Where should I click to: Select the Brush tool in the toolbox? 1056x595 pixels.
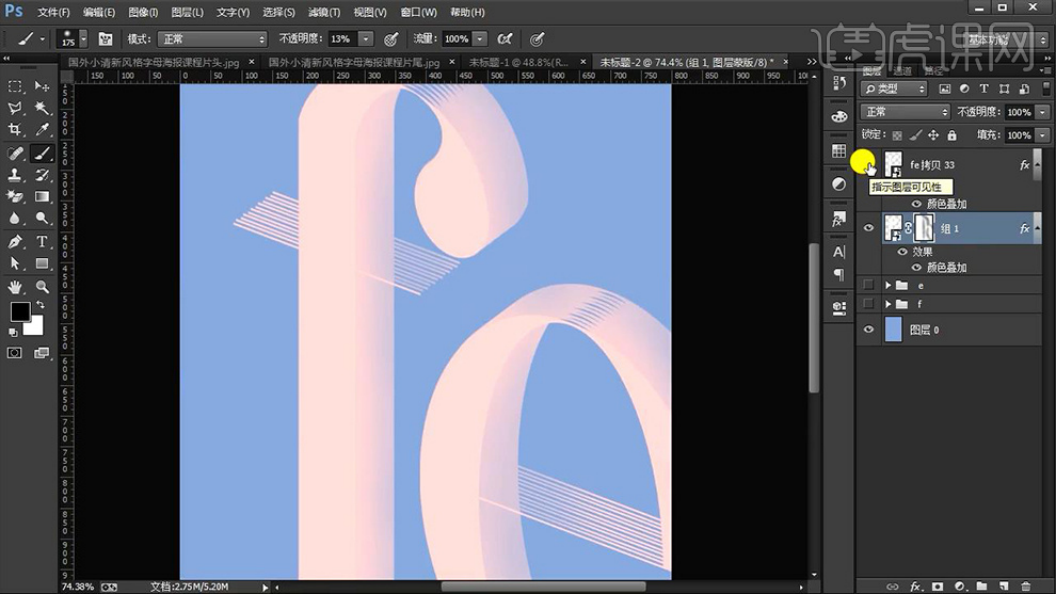42,154
